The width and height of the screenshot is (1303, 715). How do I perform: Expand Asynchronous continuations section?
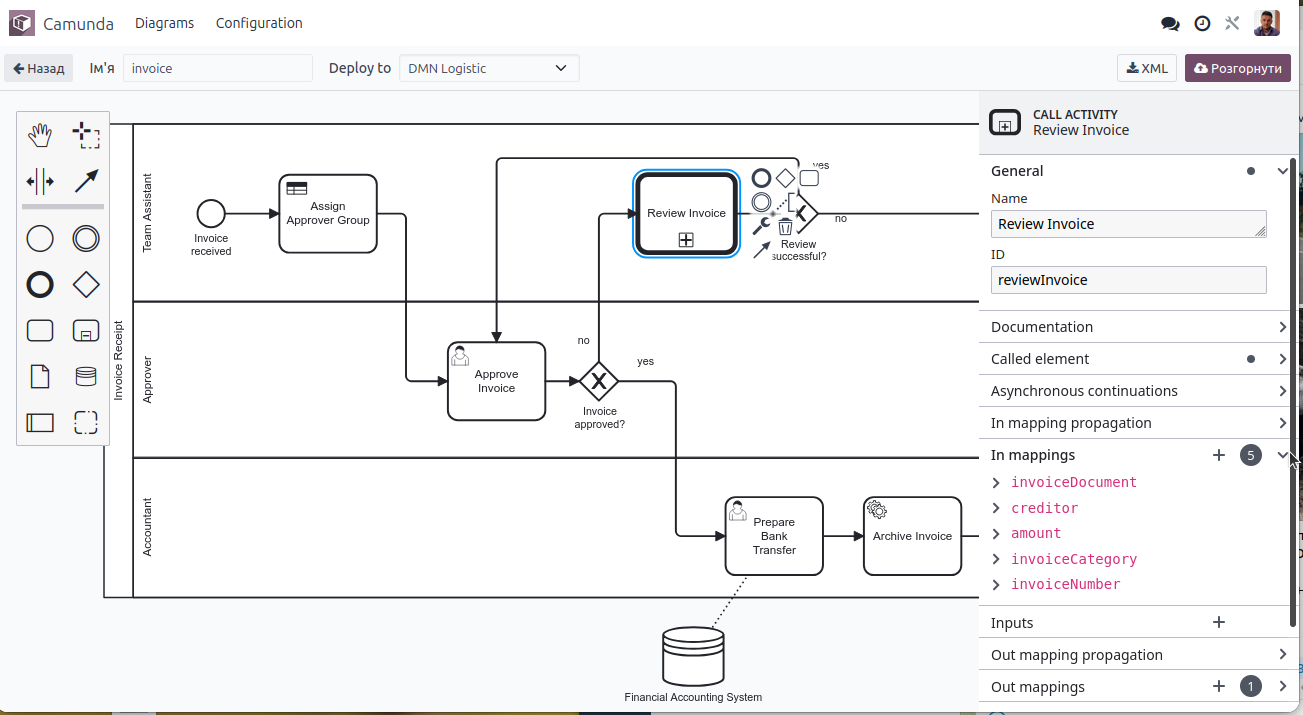1283,391
